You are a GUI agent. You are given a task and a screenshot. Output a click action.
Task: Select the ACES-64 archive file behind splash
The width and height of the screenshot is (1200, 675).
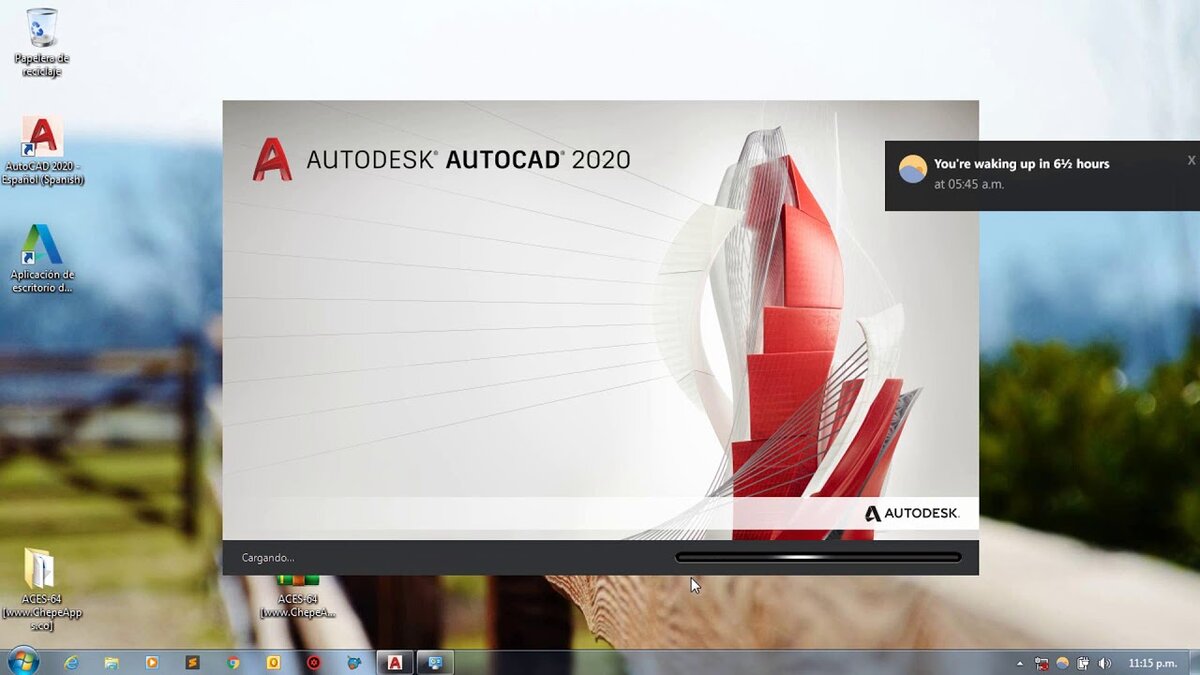tap(298, 596)
